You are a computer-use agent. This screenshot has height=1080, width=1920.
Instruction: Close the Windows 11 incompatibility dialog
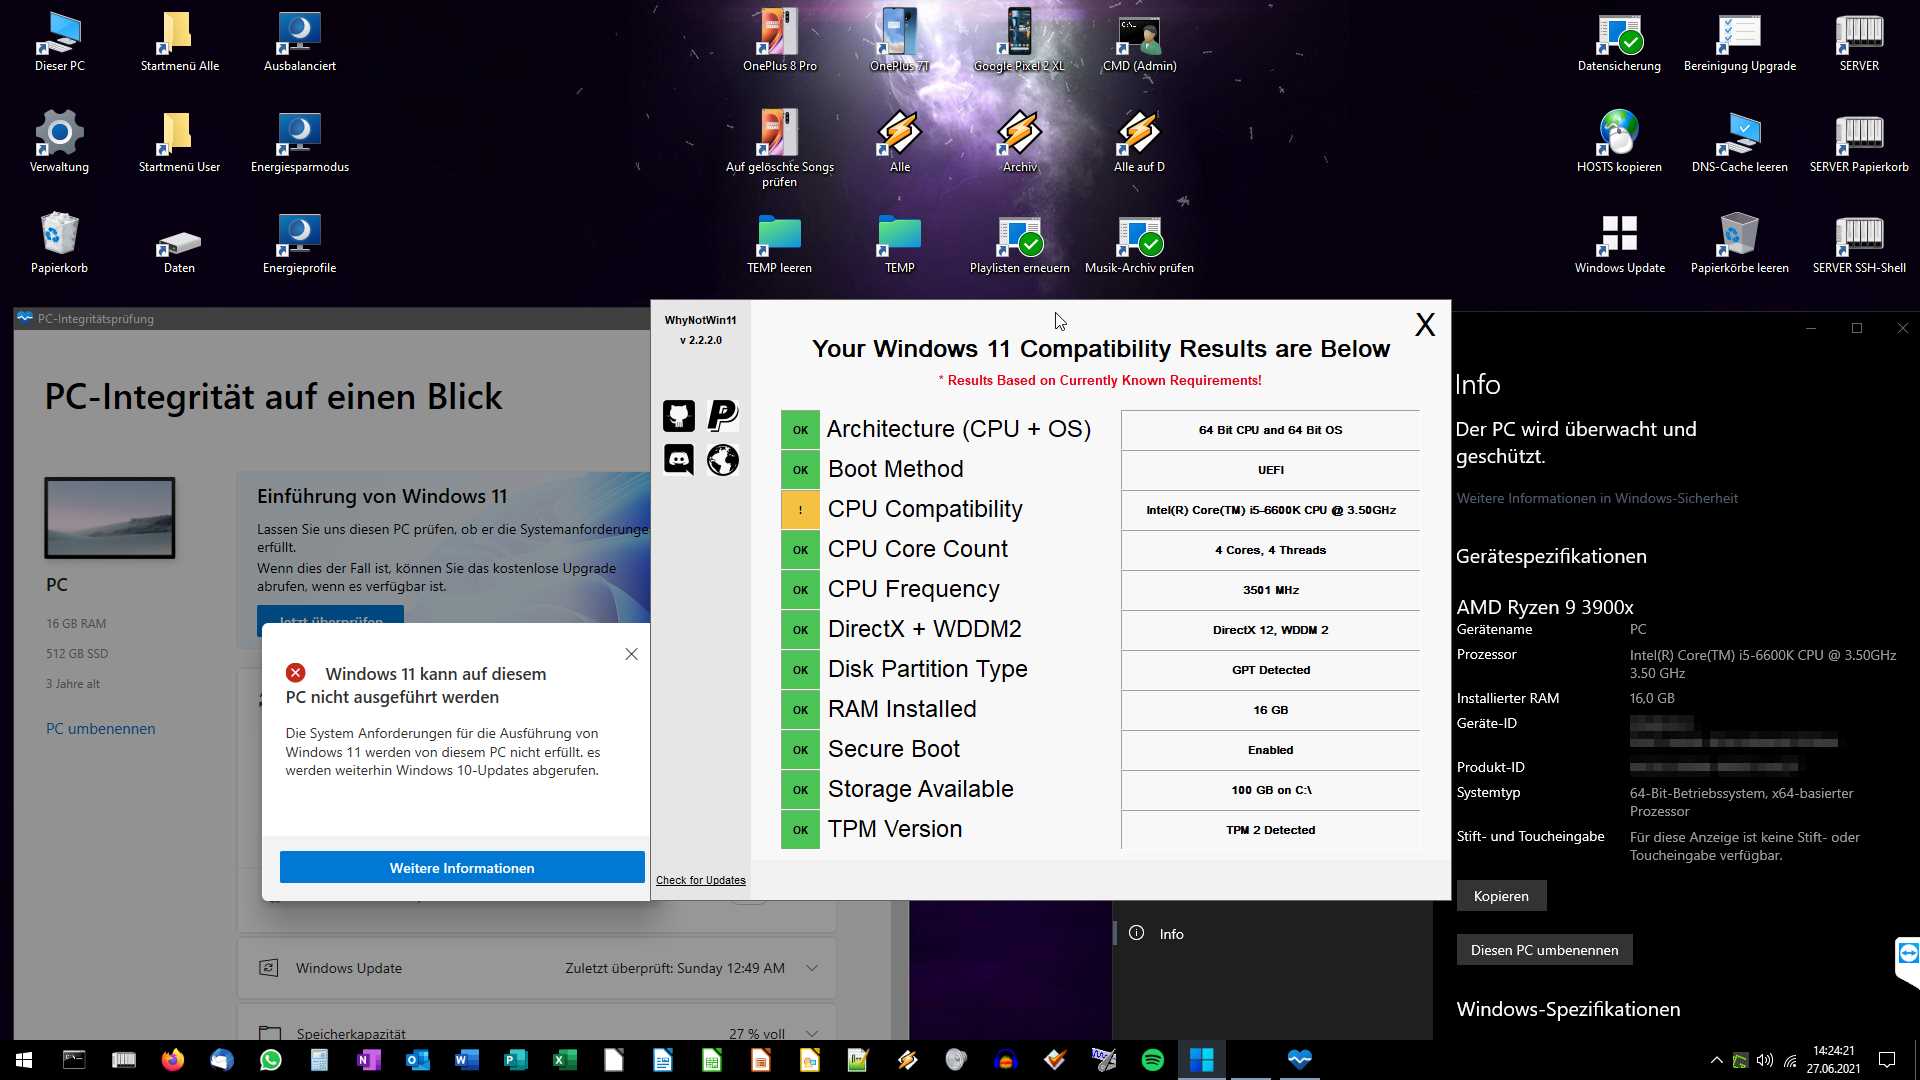click(x=631, y=654)
